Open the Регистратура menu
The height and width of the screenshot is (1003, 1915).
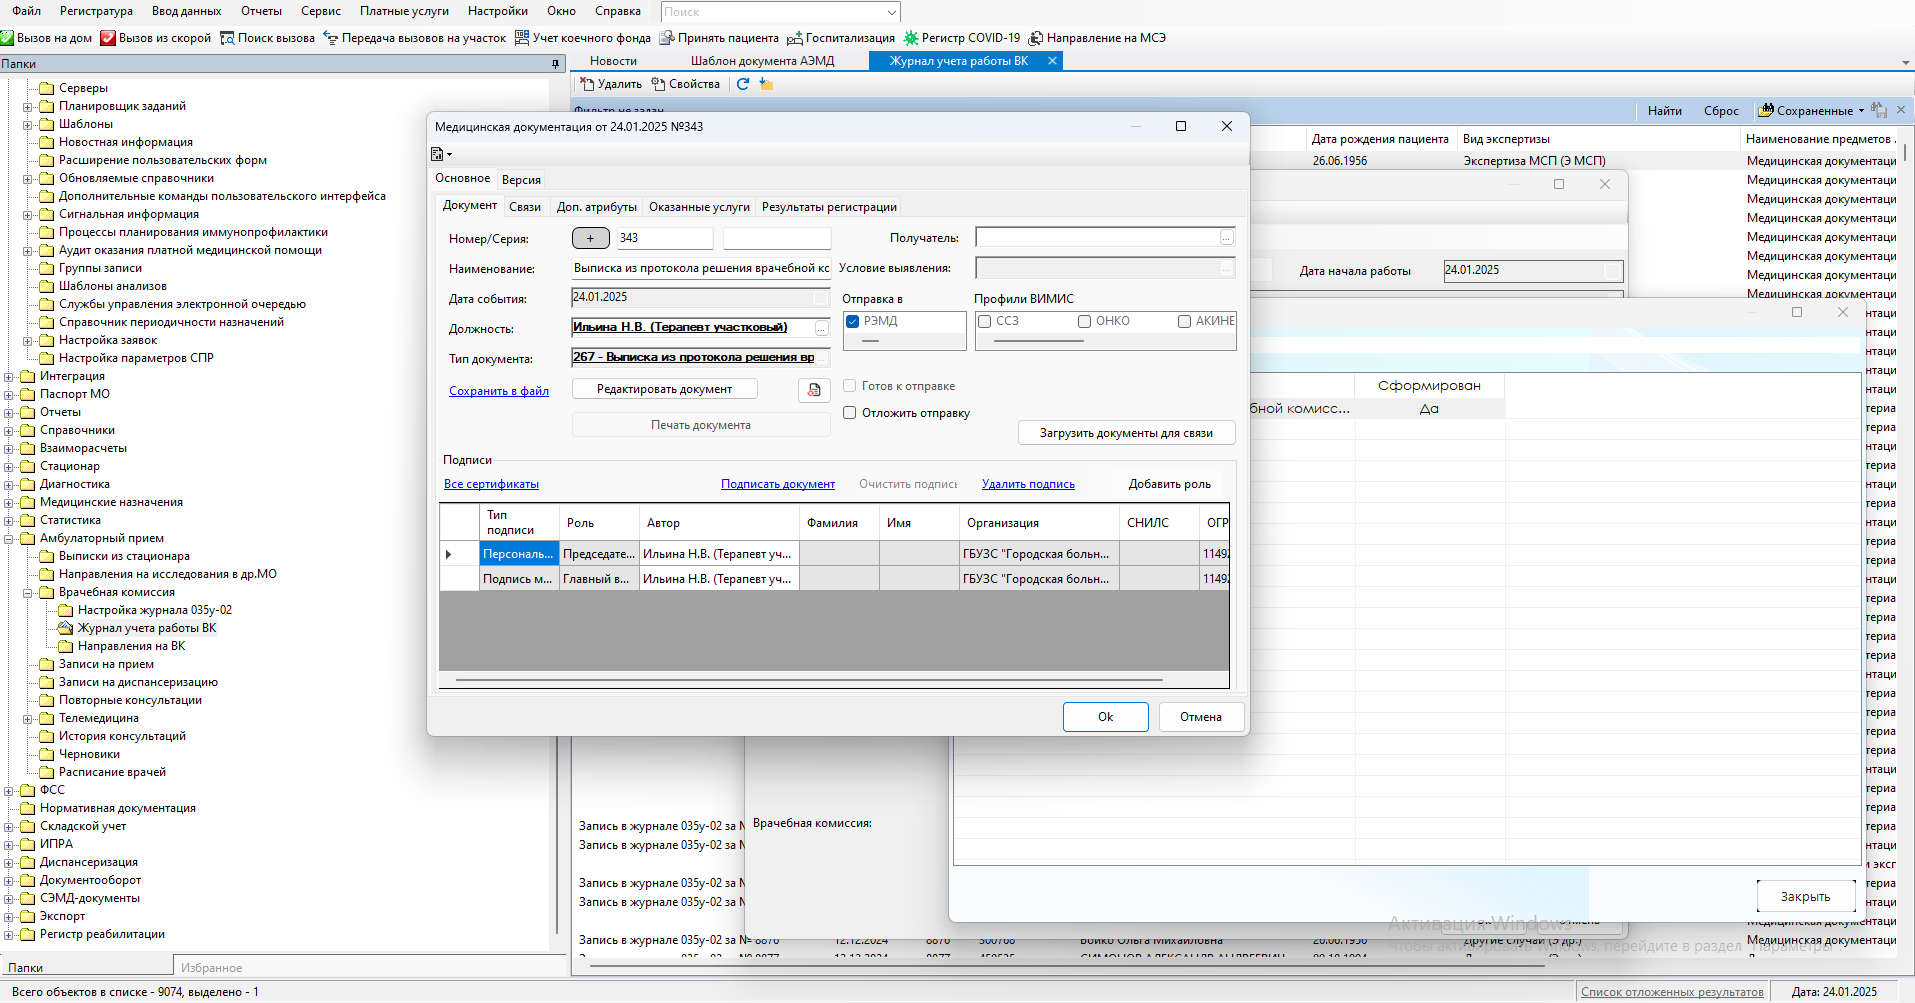96,11
